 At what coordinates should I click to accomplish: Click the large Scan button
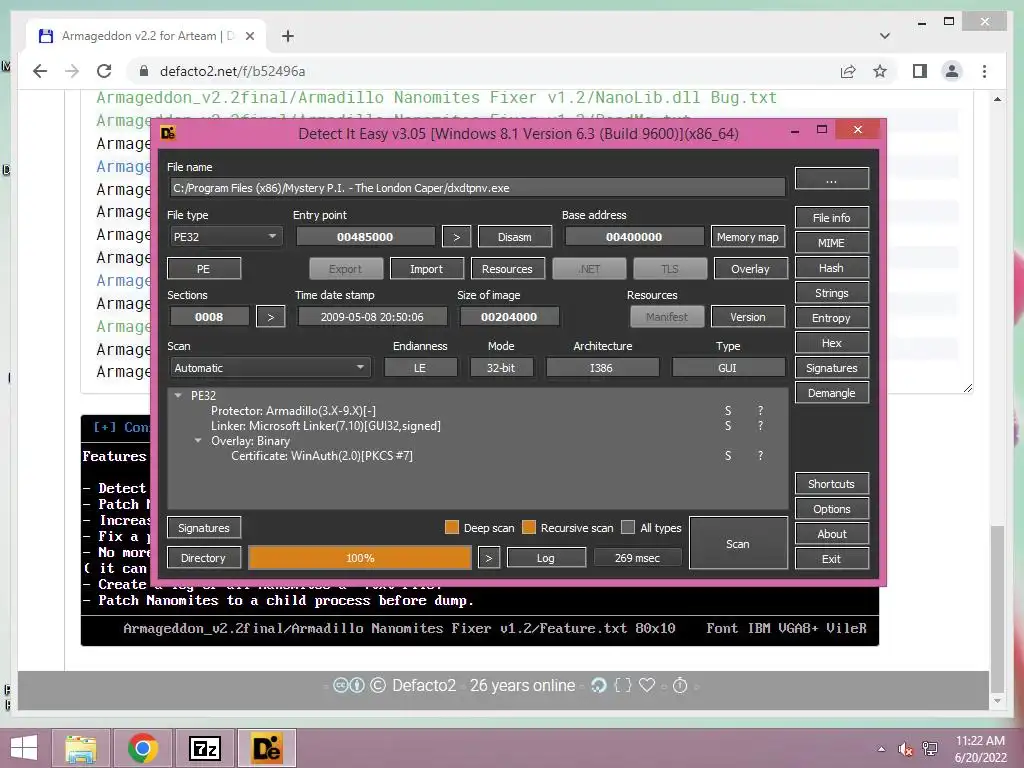(738, 543)
